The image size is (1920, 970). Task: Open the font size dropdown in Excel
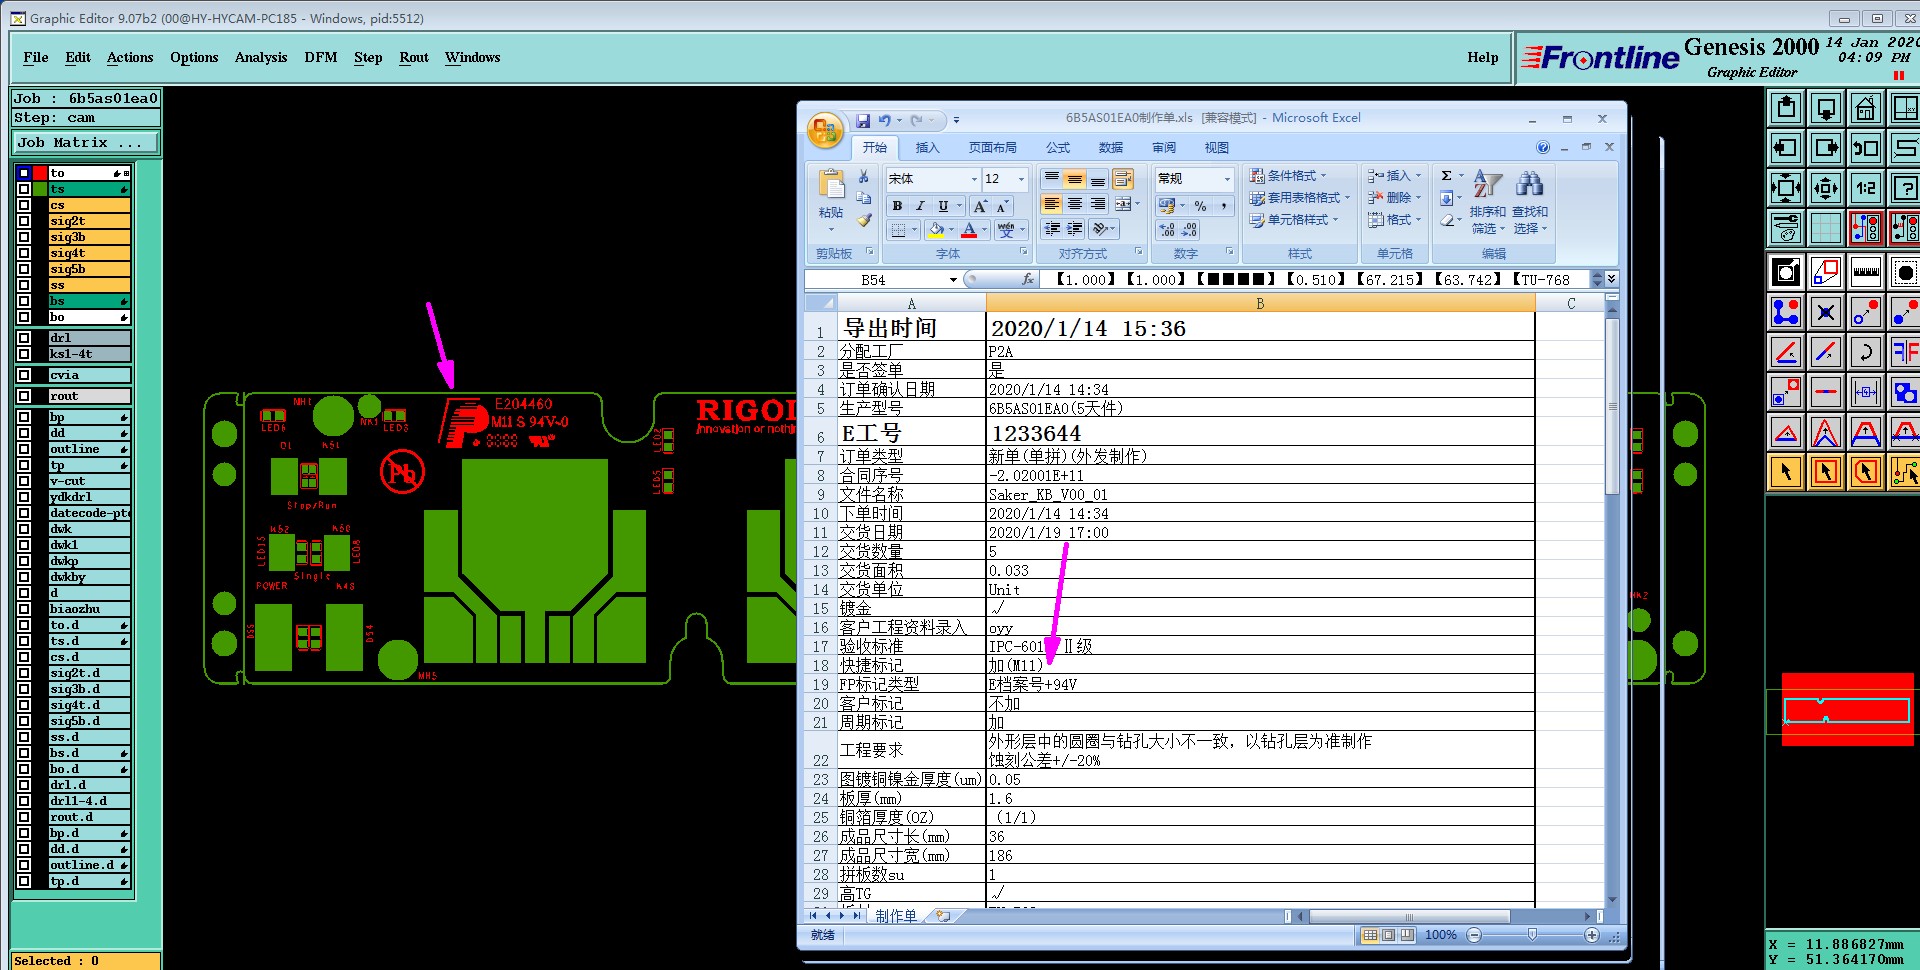pos(1021,179)
